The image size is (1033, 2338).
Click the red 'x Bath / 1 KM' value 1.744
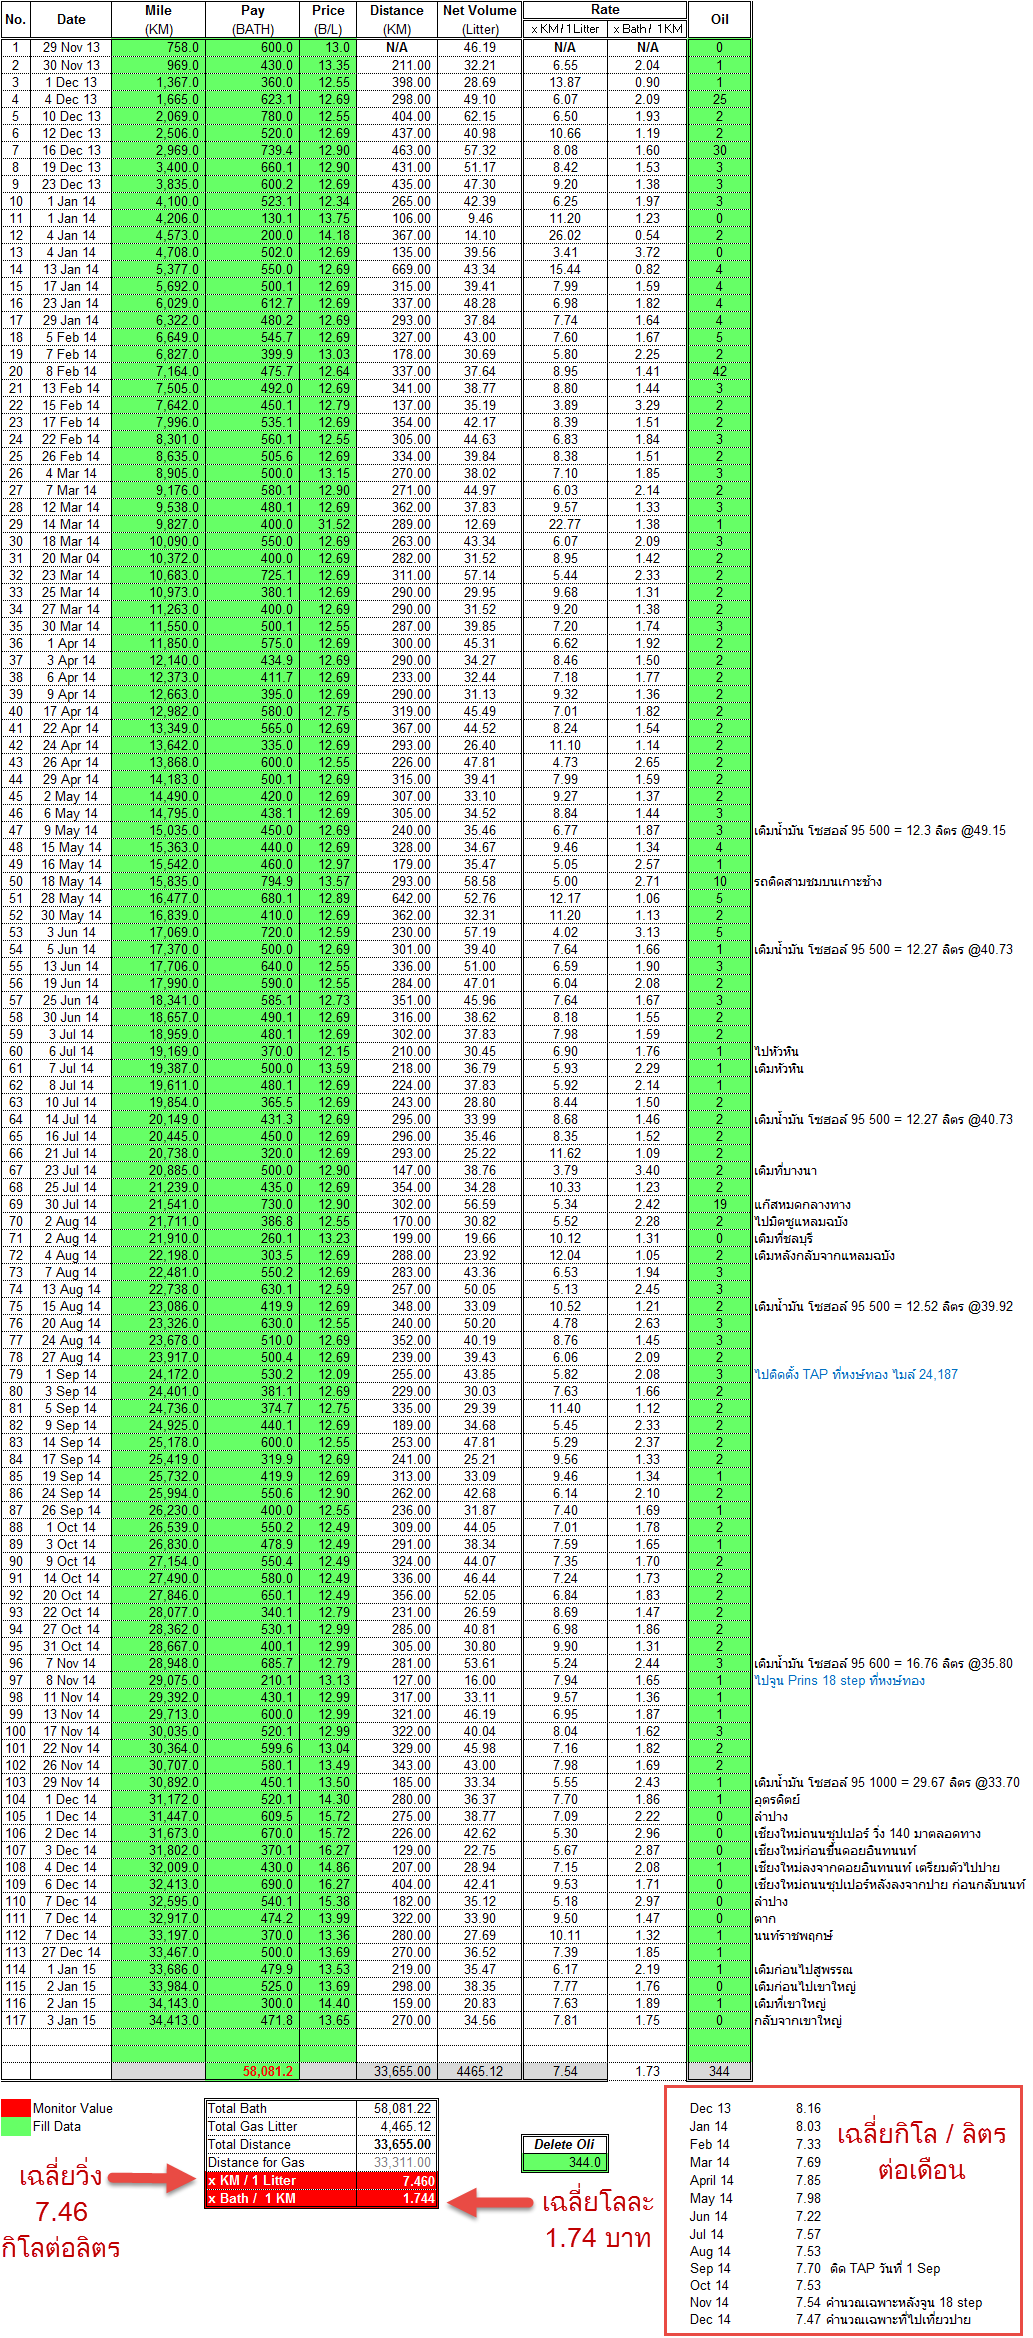click(397, 2198)
